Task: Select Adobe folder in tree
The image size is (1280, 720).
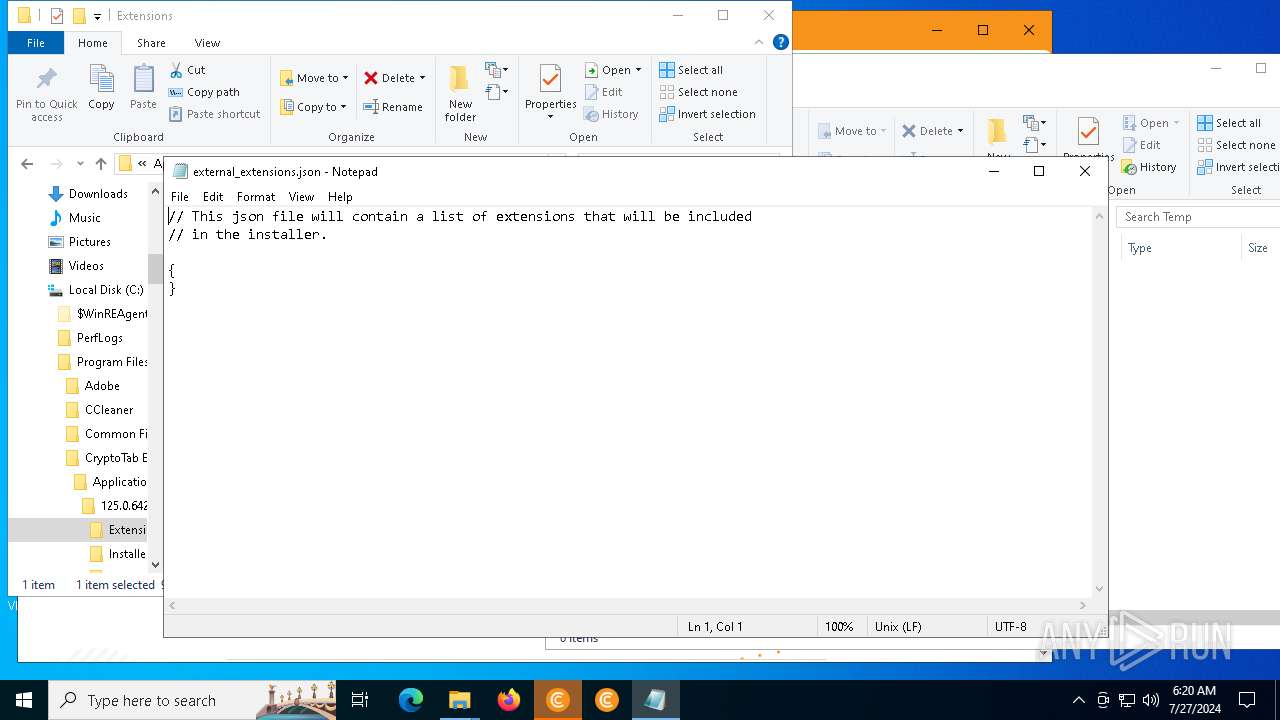Action: (x=101, y=386)
